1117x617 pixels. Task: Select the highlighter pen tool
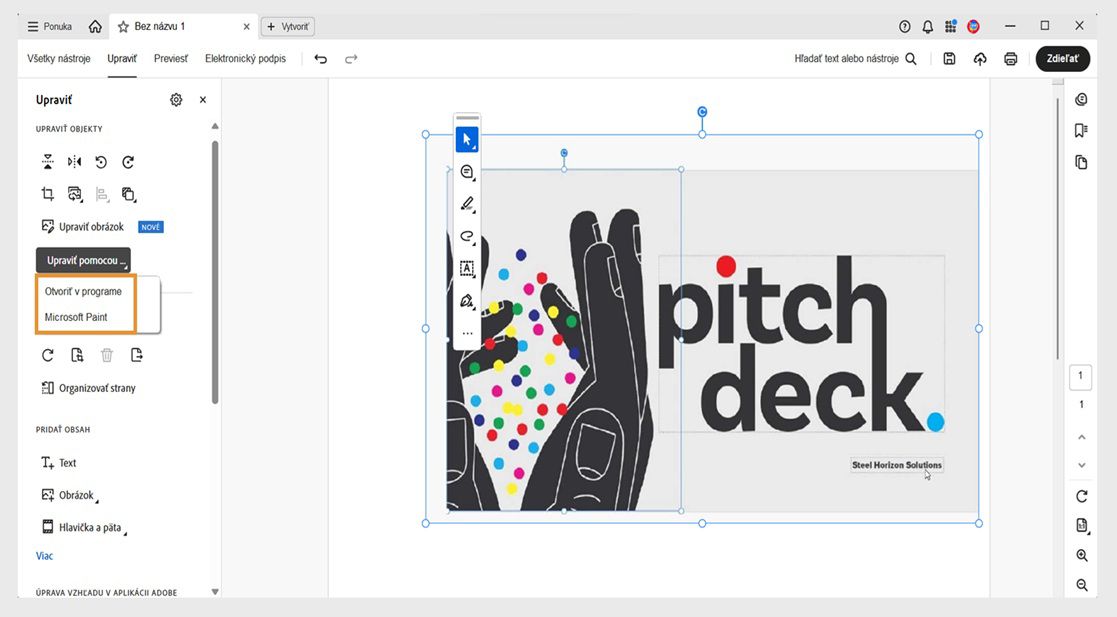click(467, 204)
